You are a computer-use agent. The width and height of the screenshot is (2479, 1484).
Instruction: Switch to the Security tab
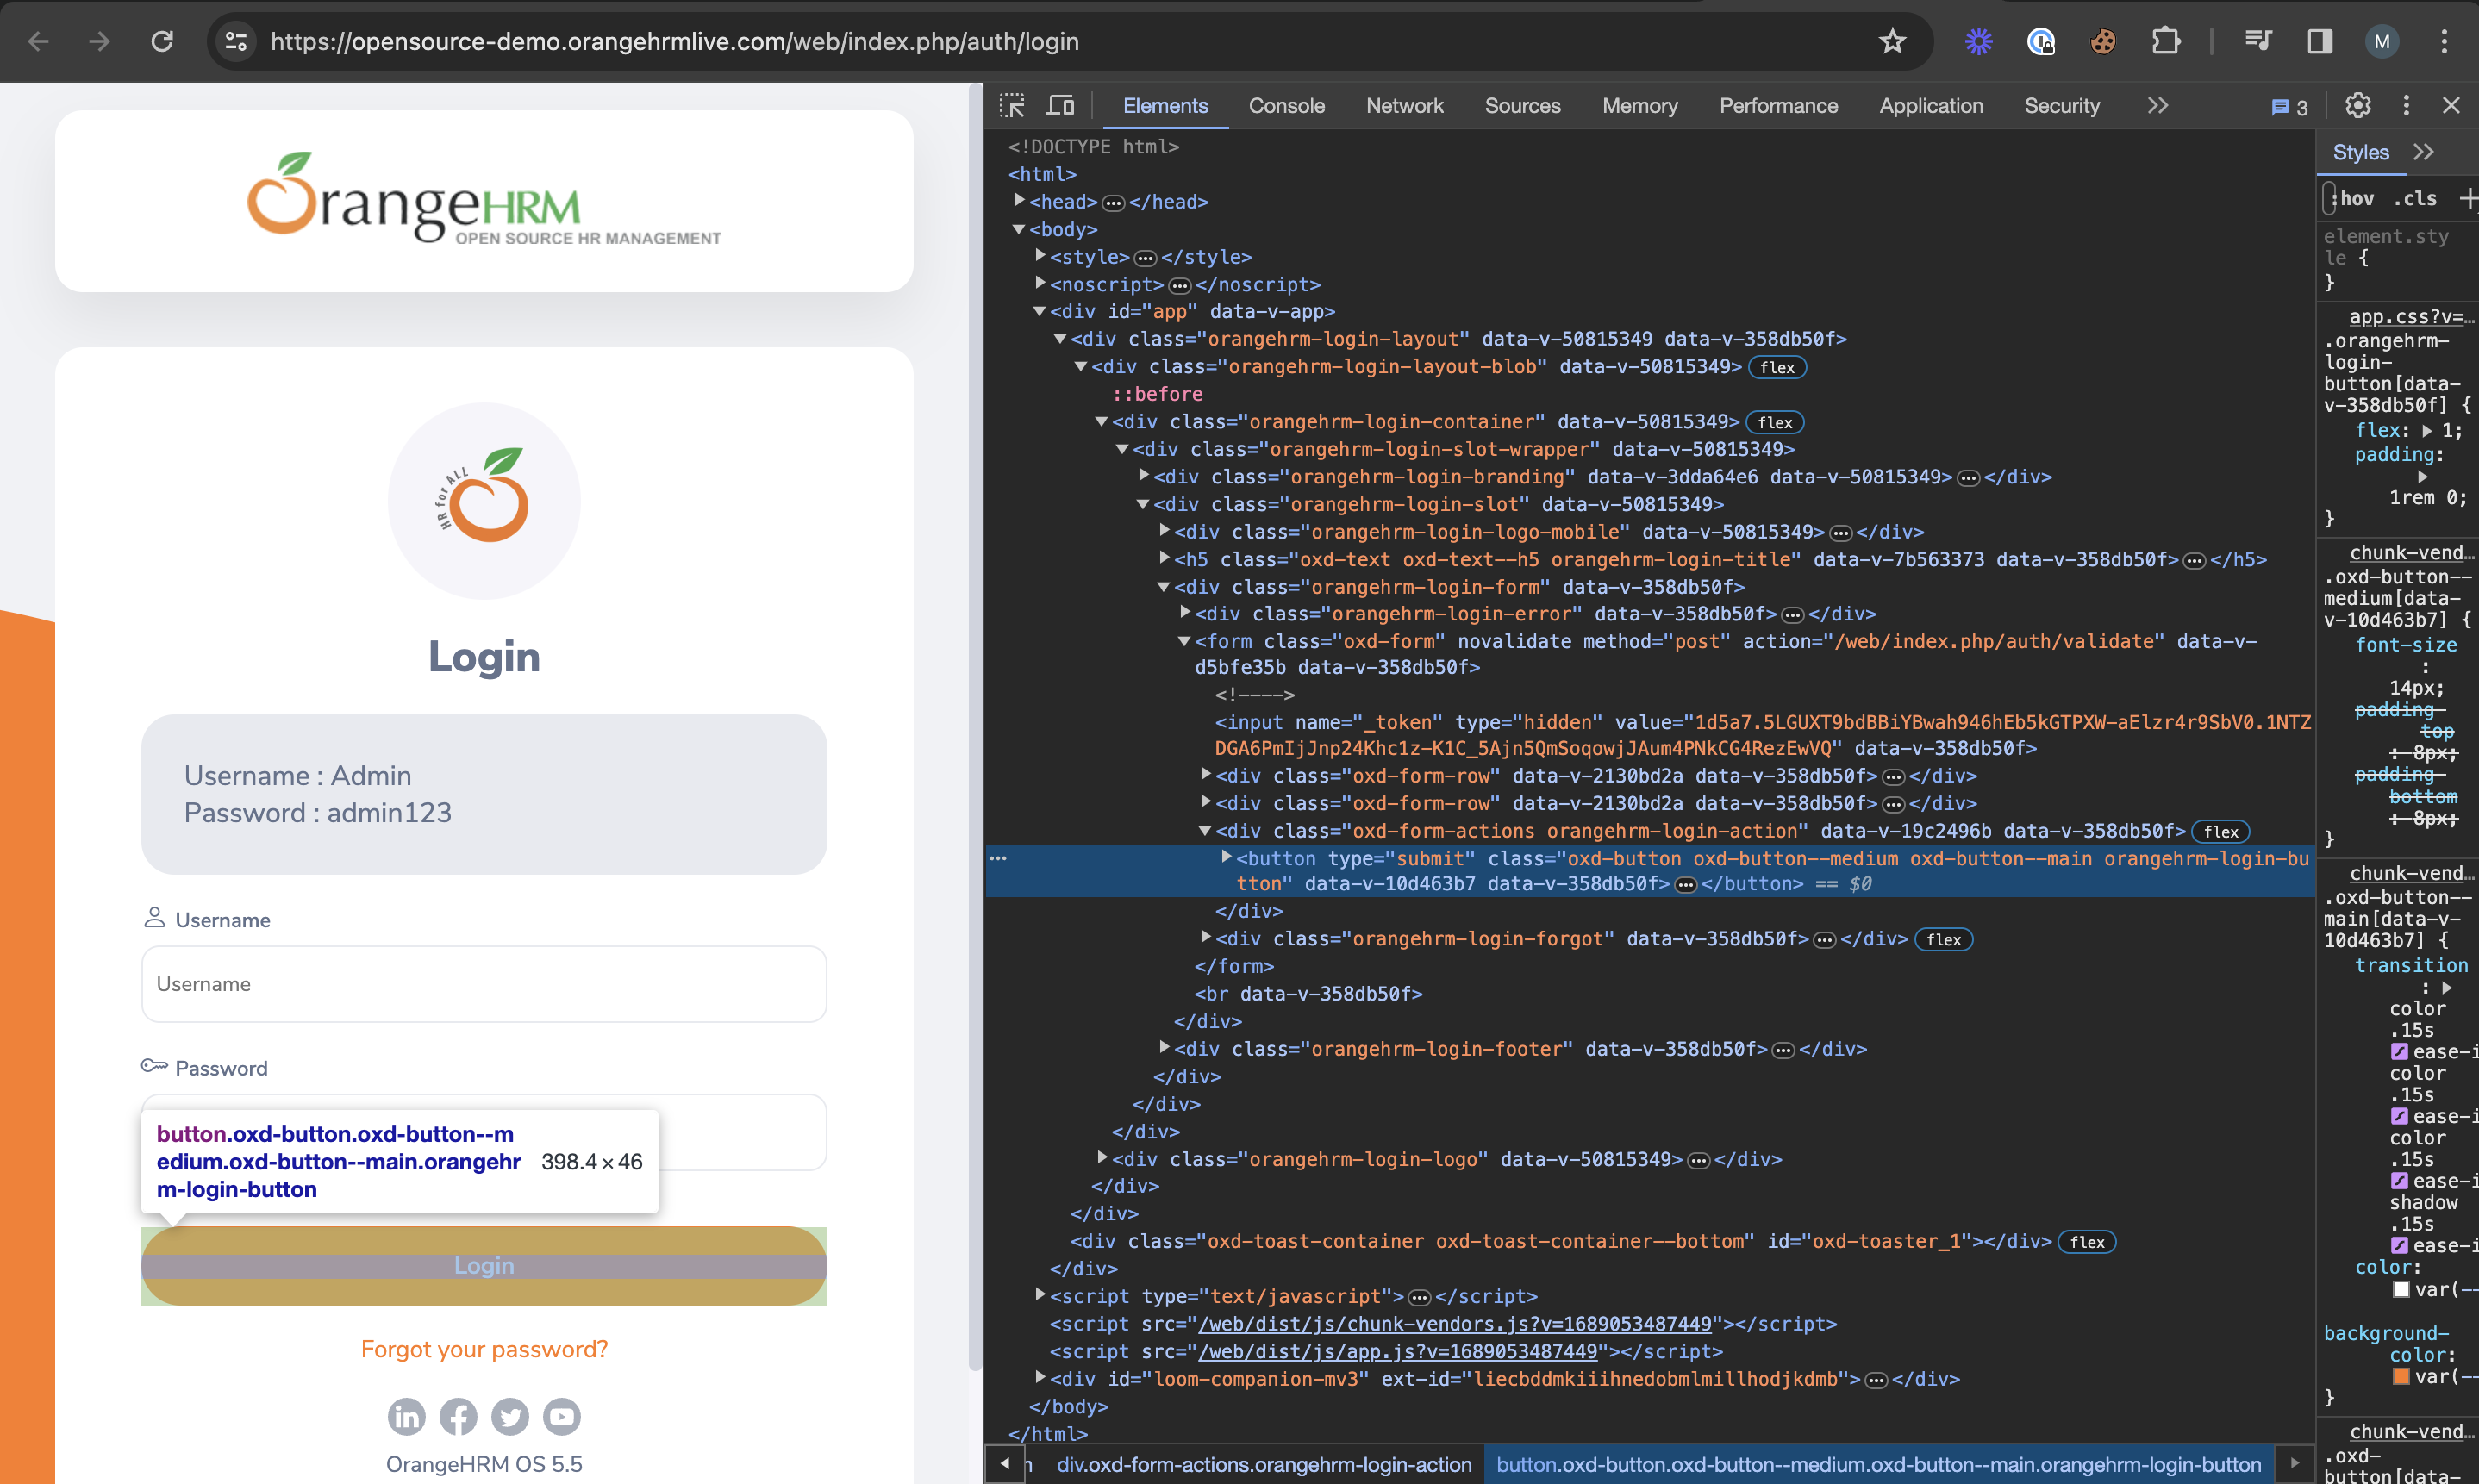pyautogui.click(x=2061, y=105)
